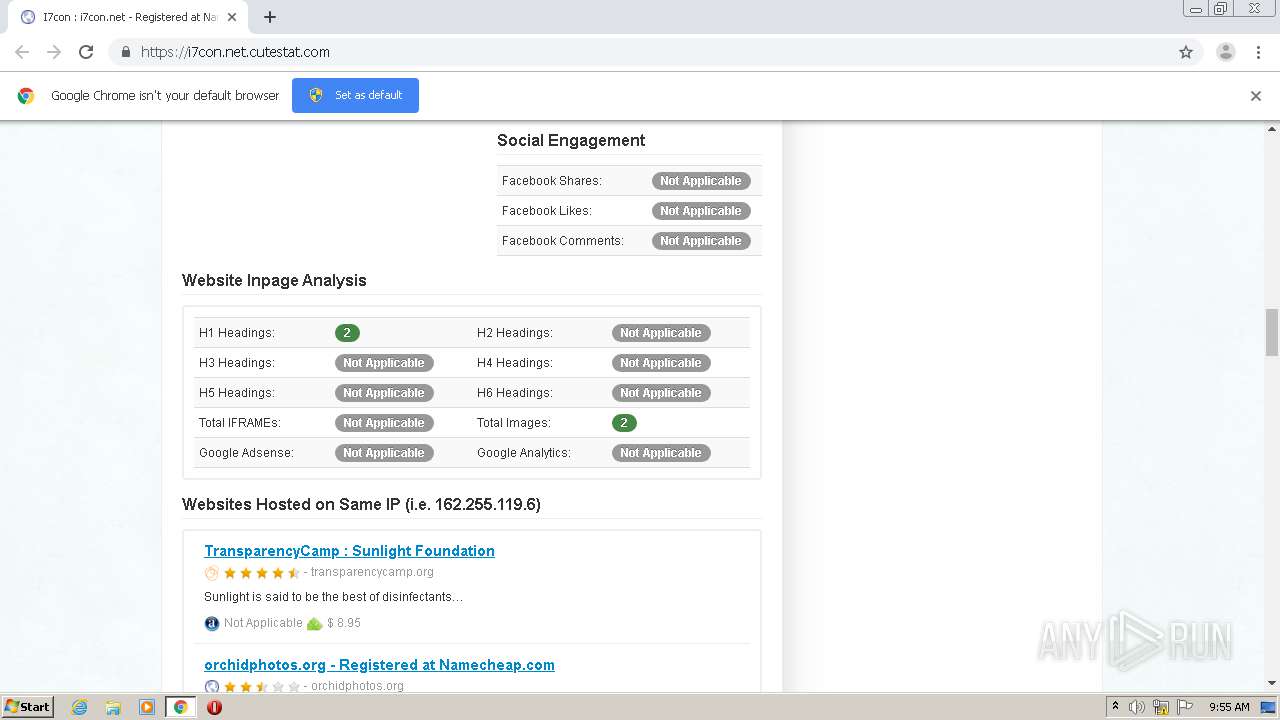Click the Social Engagement heading
The image size is (1280, 720).
pos(571,141)
